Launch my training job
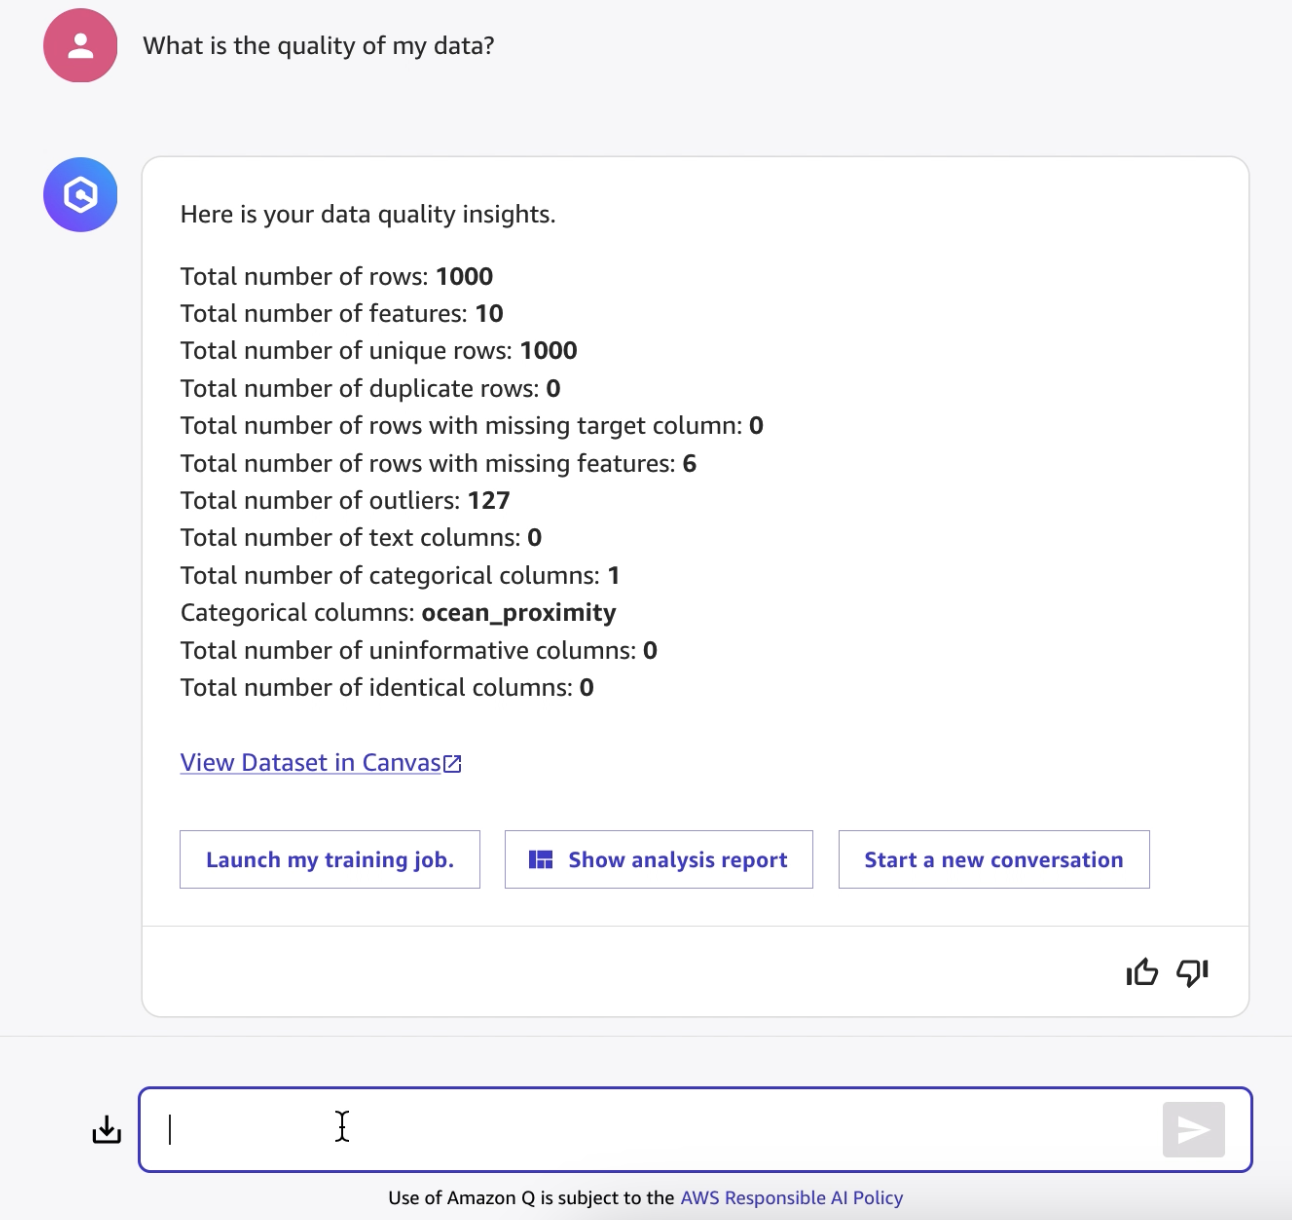 (330, 859)
